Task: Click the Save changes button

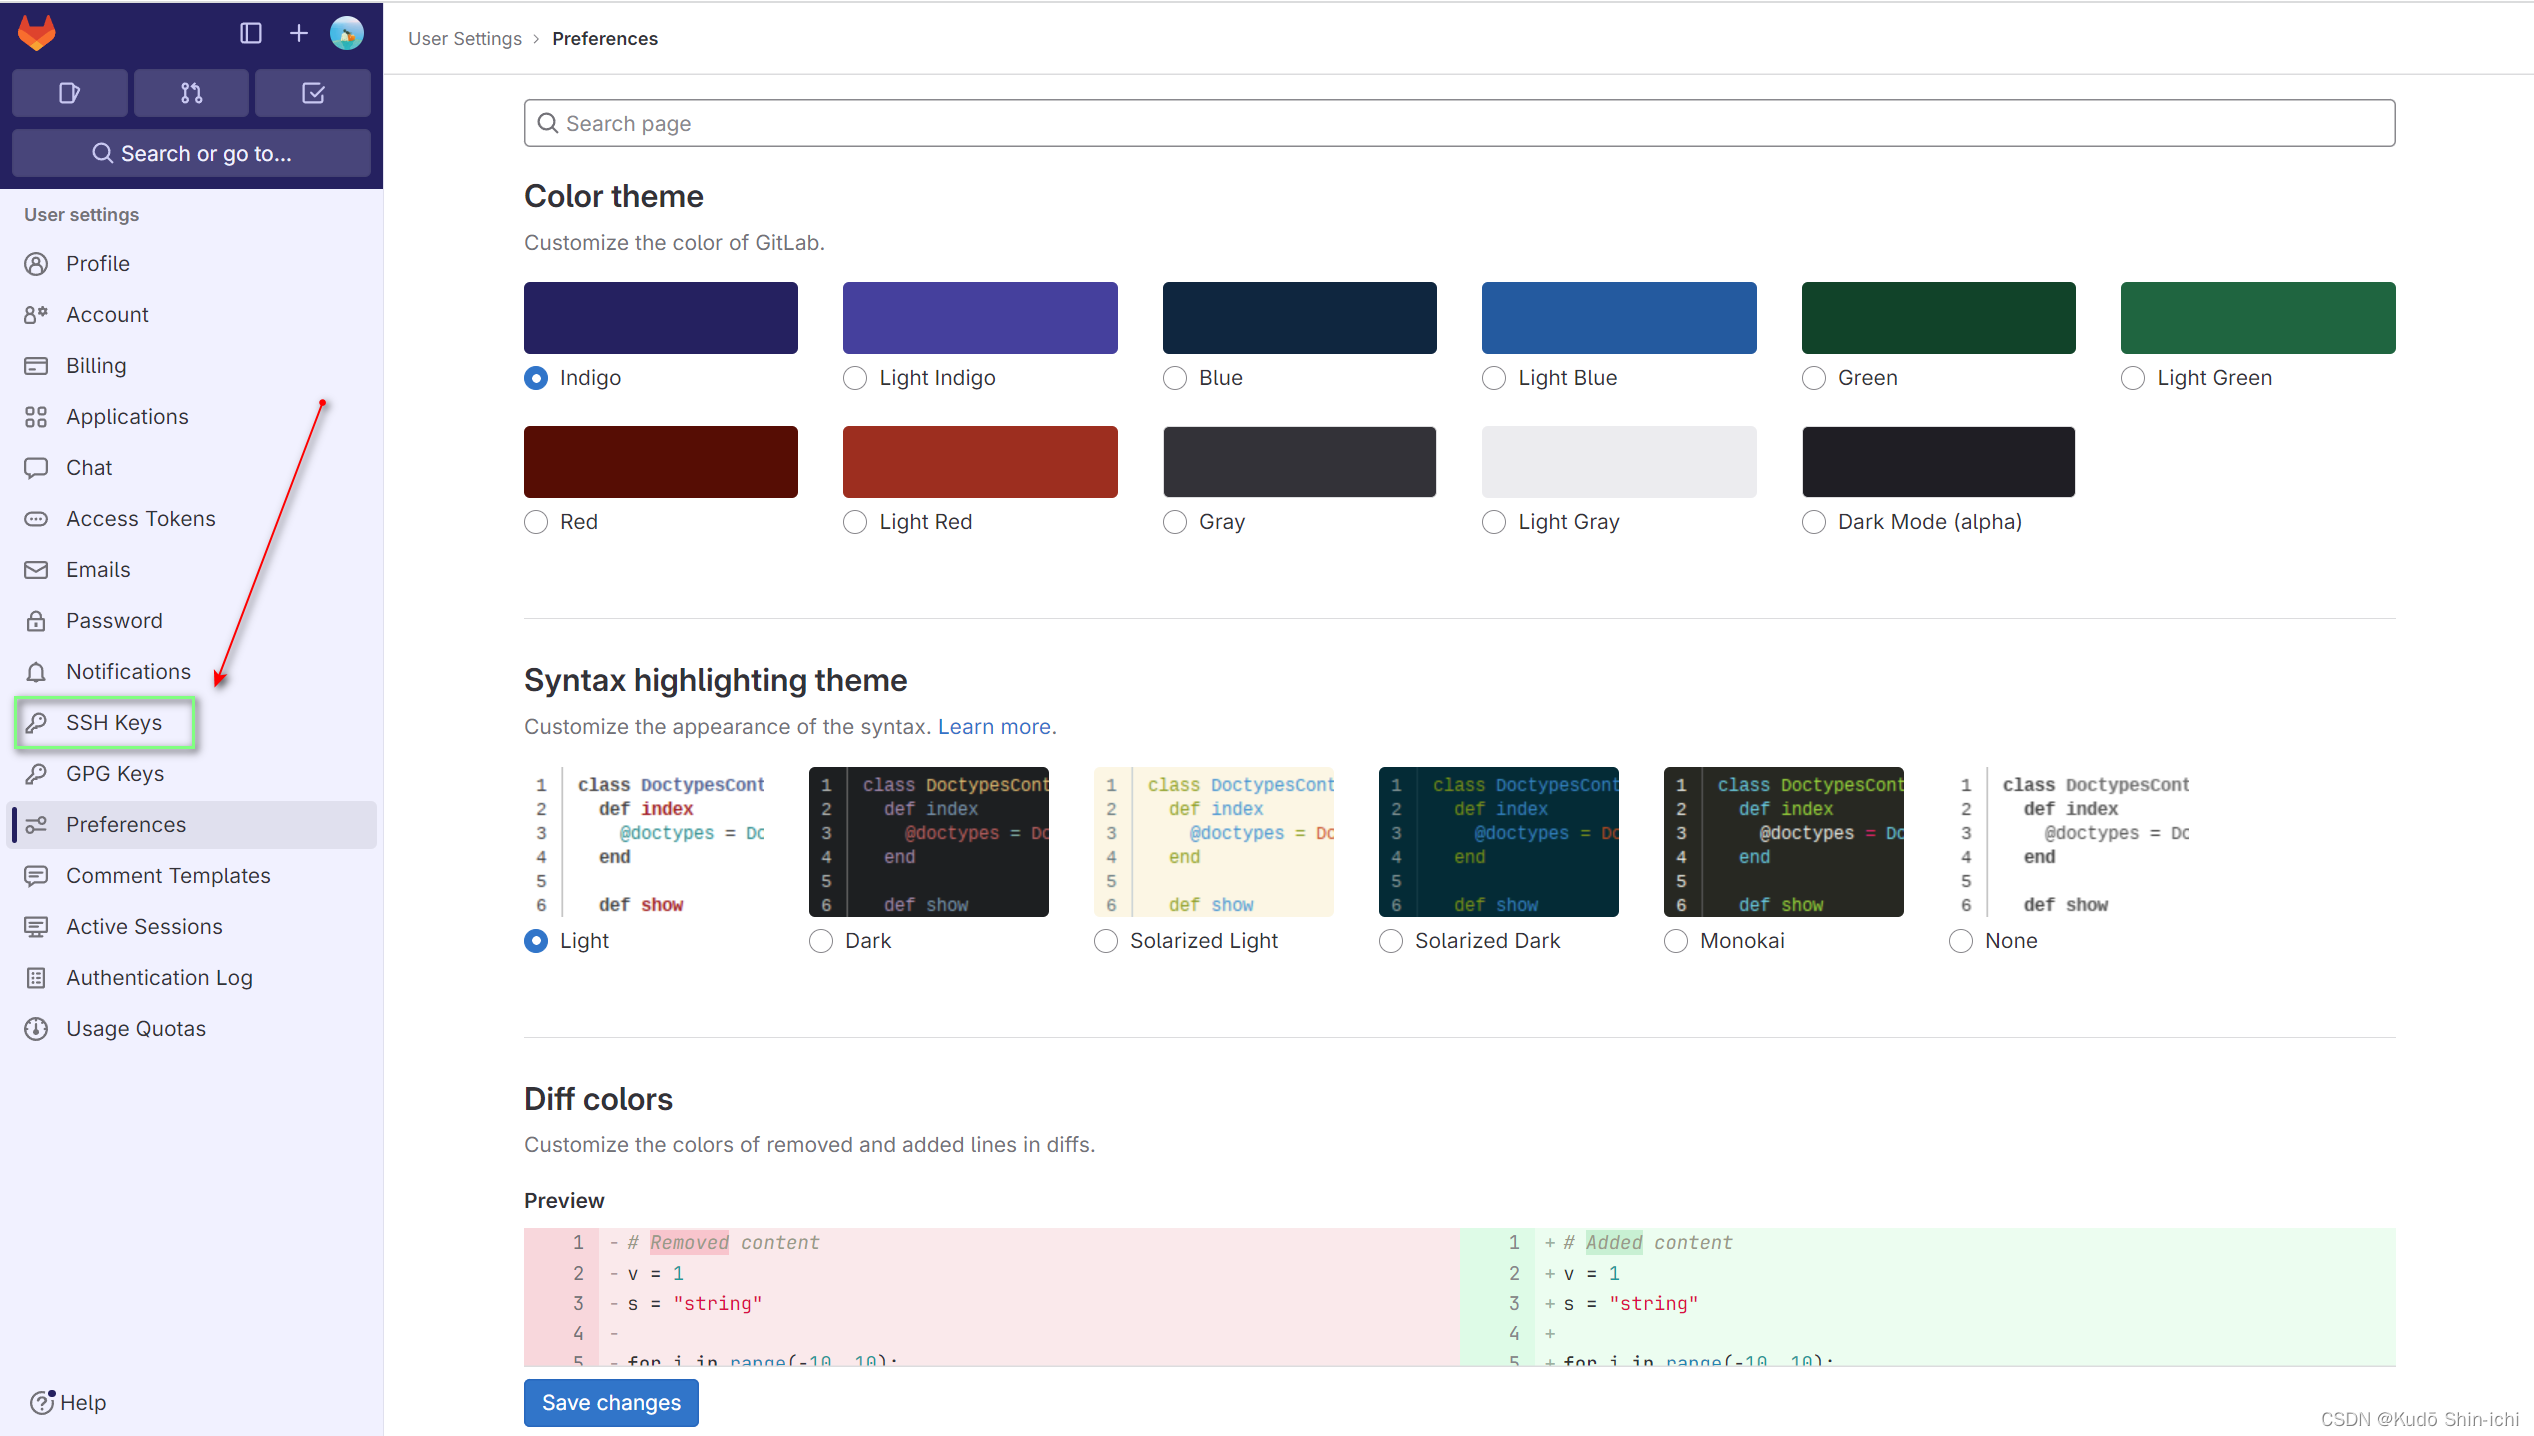Action: point(610,1402)
